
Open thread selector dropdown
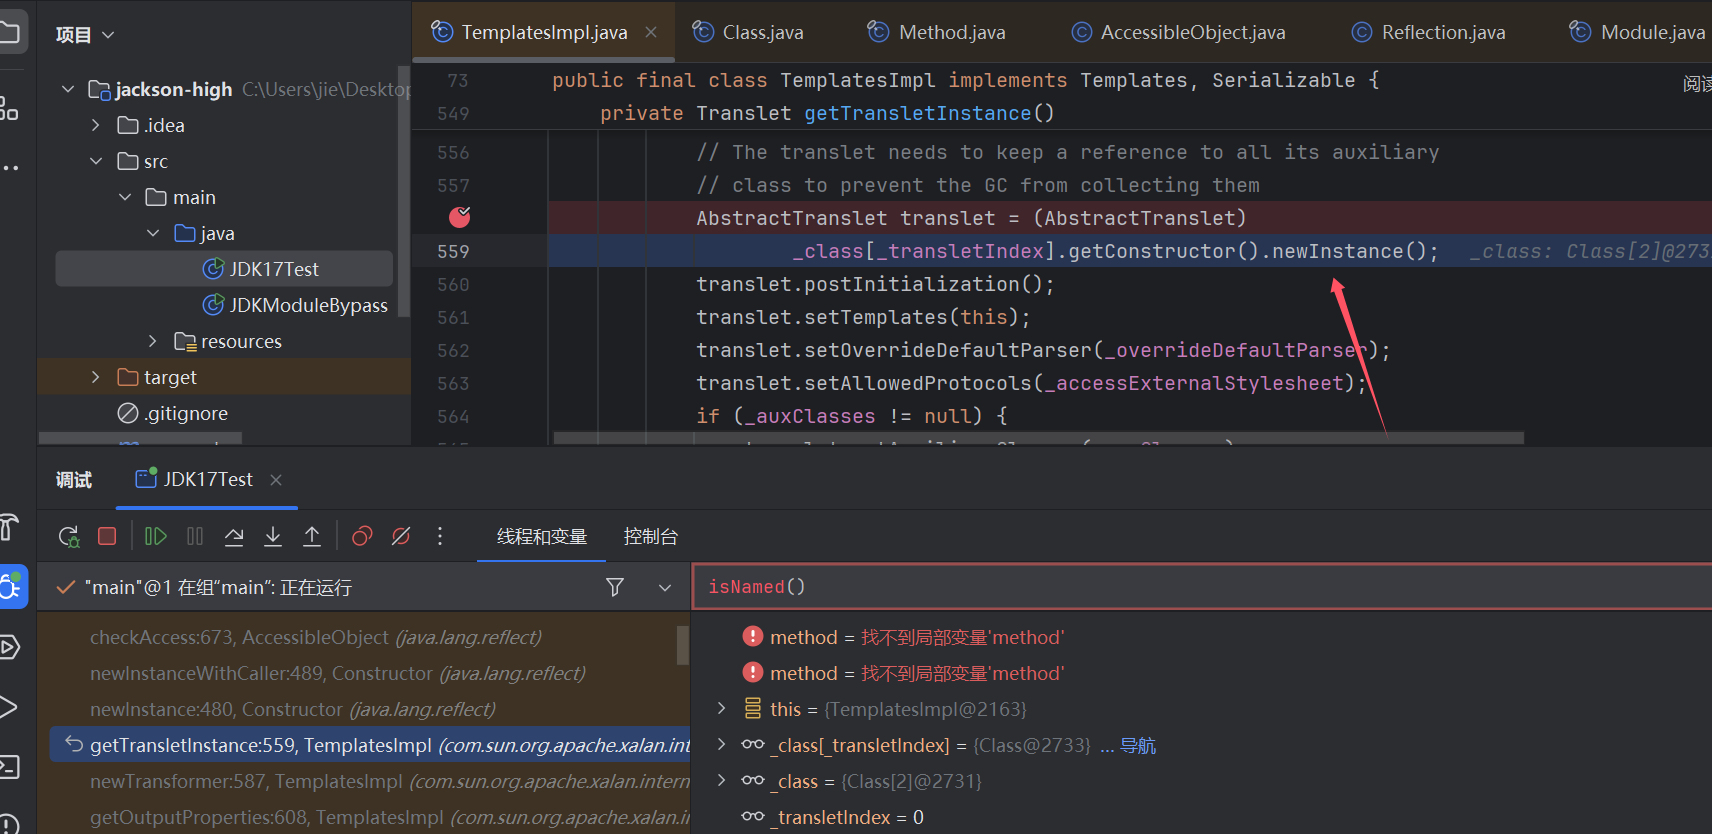(x=665, y=588)
